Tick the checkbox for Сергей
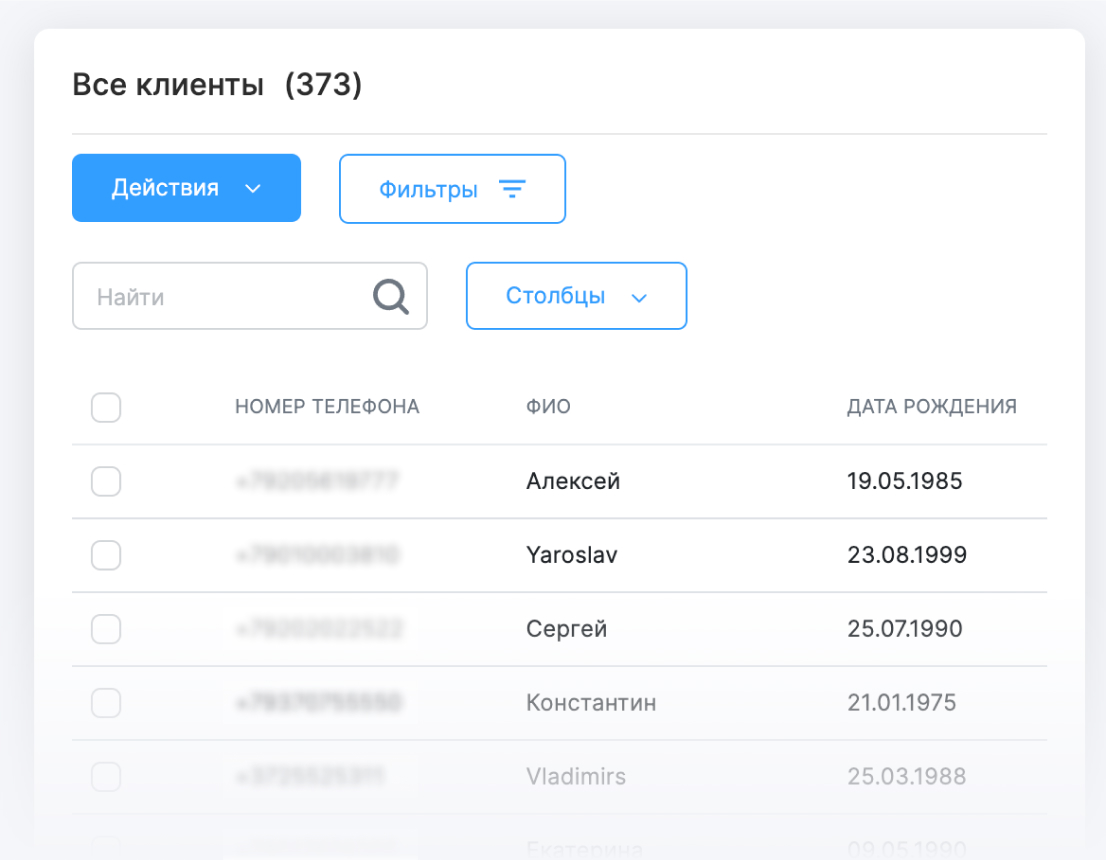 pyautogui.click(x=106, y=629)
